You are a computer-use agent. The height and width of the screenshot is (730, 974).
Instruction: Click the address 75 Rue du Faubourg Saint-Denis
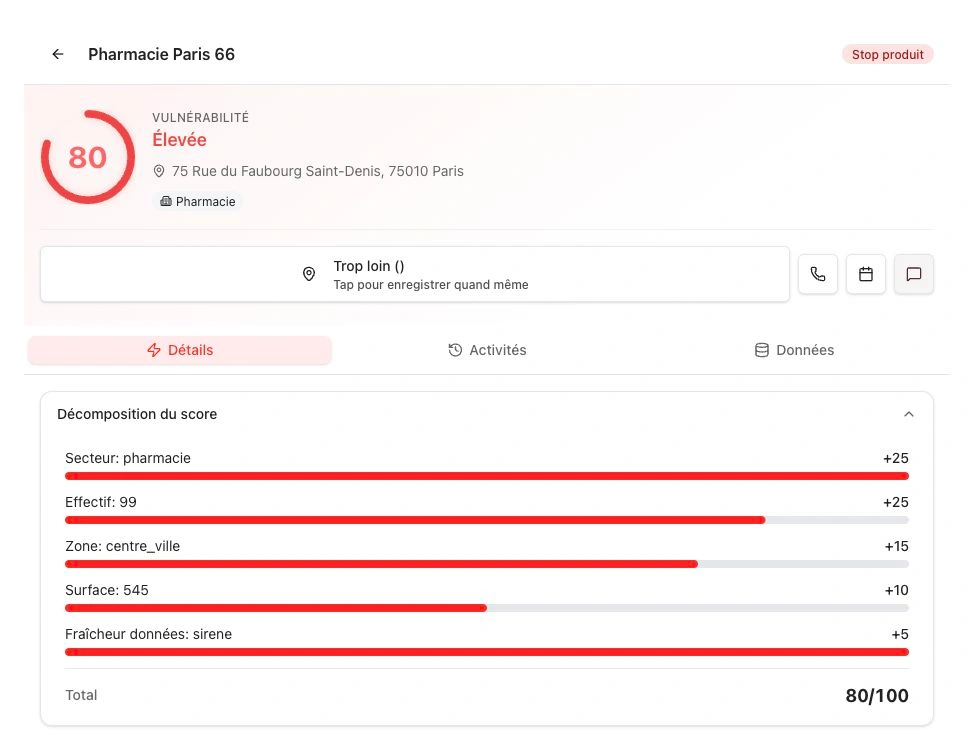click(317, 171)
